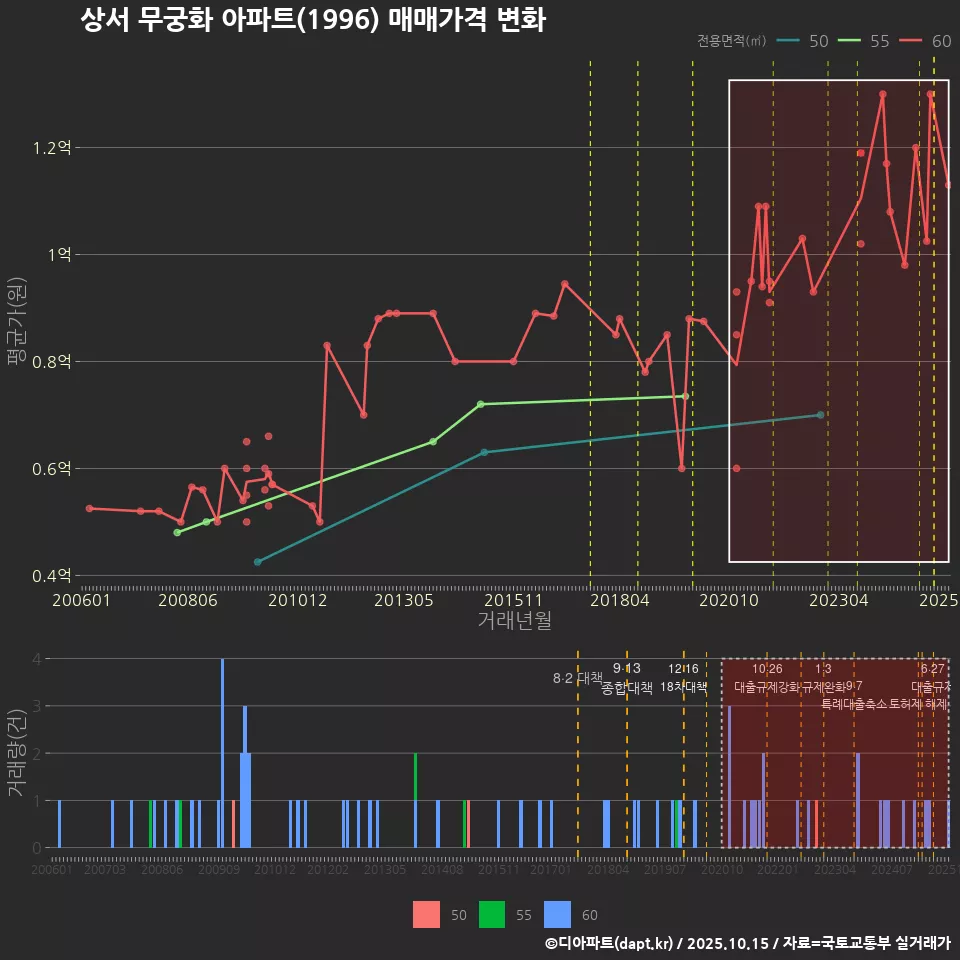
Task: Click the green volume bar reaching height 2
Action: point(415,800)
